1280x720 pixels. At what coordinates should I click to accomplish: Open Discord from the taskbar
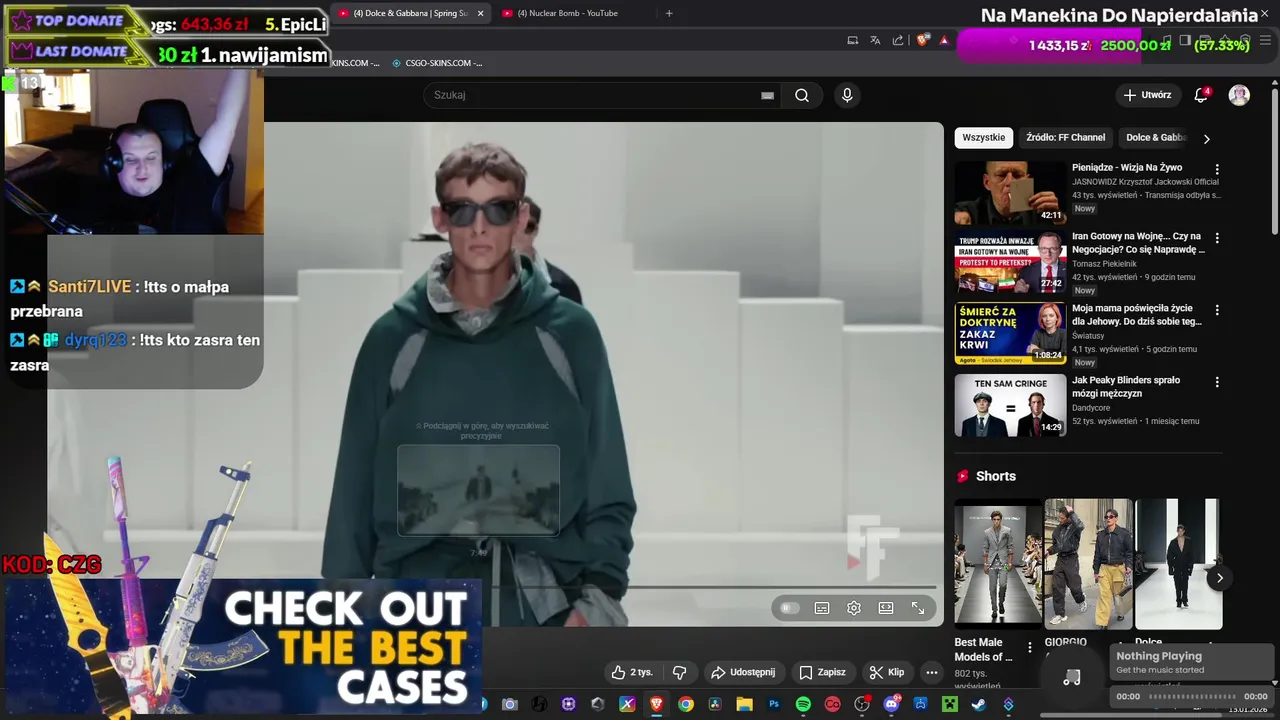(891, 704)
